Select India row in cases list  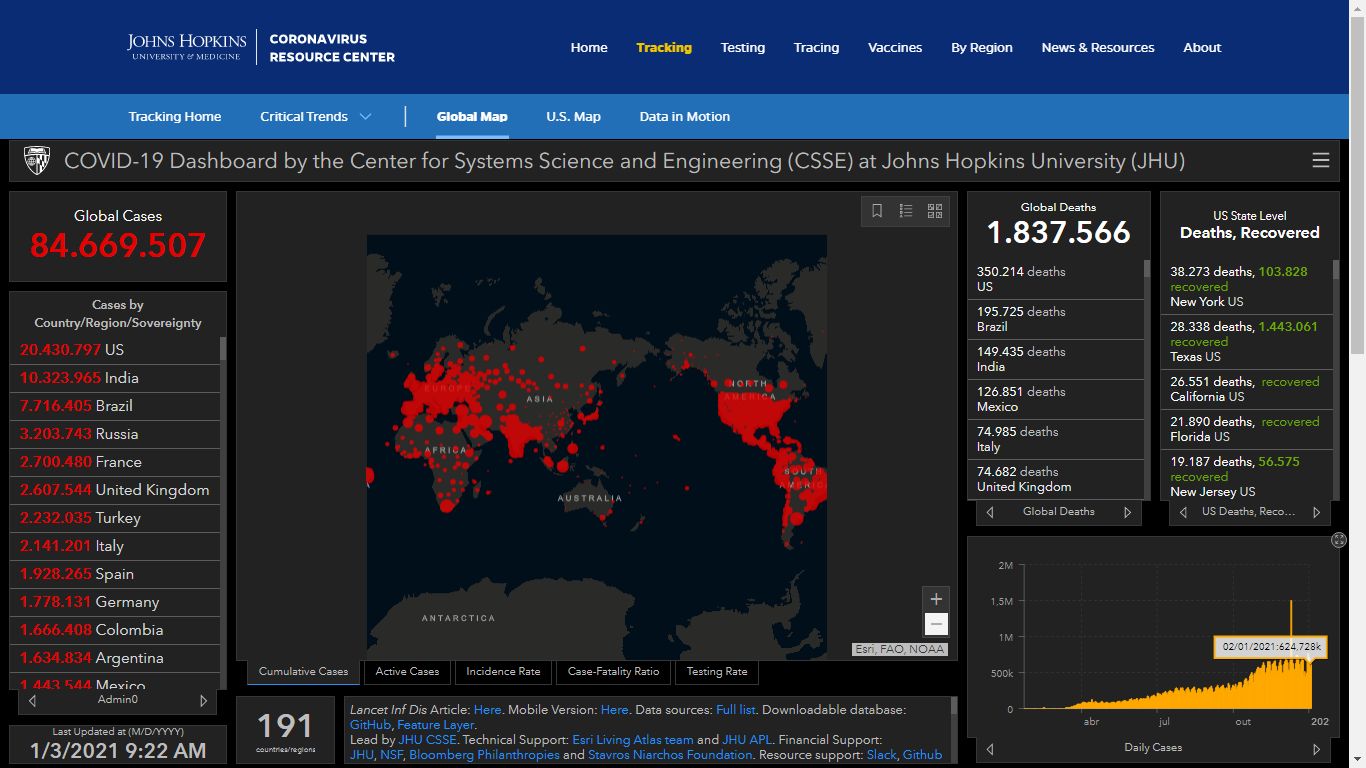(x=114, y=378)
